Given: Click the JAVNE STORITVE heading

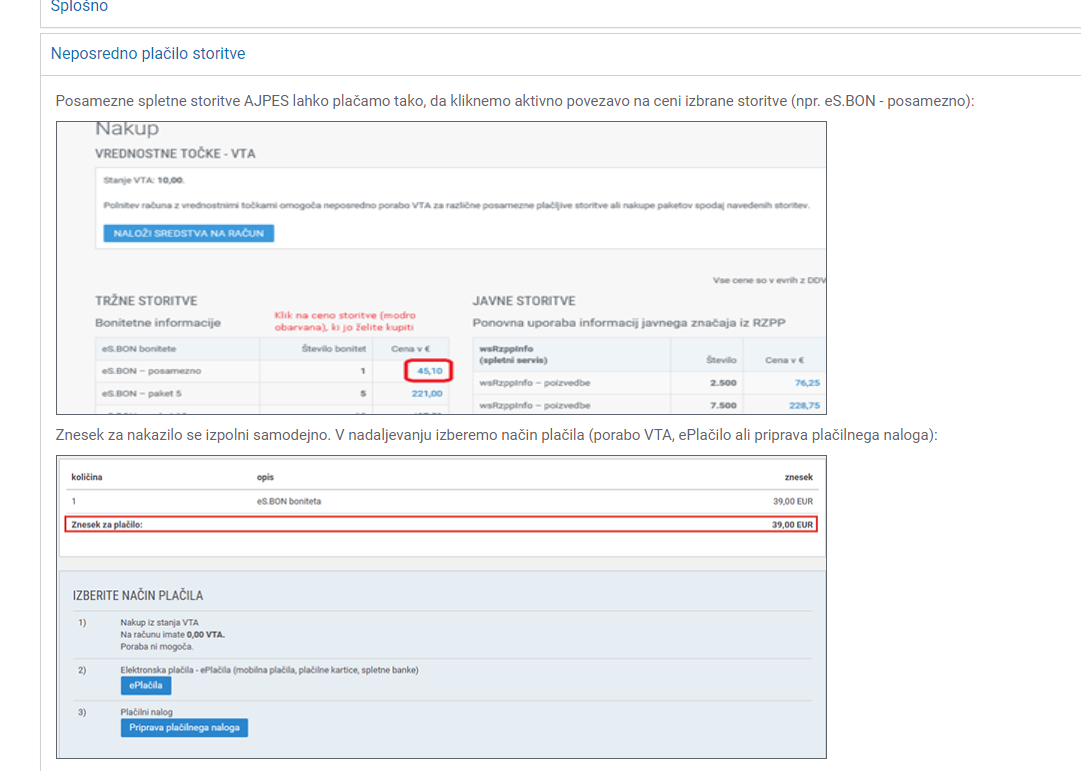Looking at the screenshot, I should click(524, 301).
